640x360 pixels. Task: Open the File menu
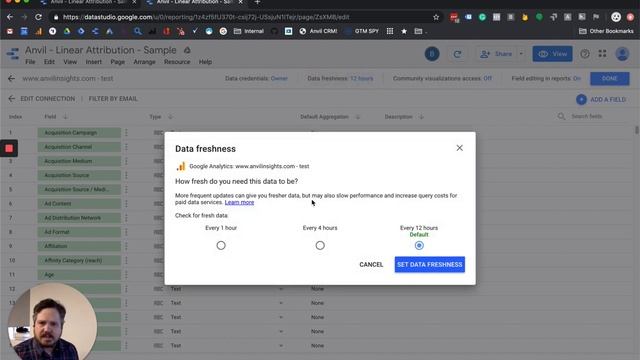(30, 62)
